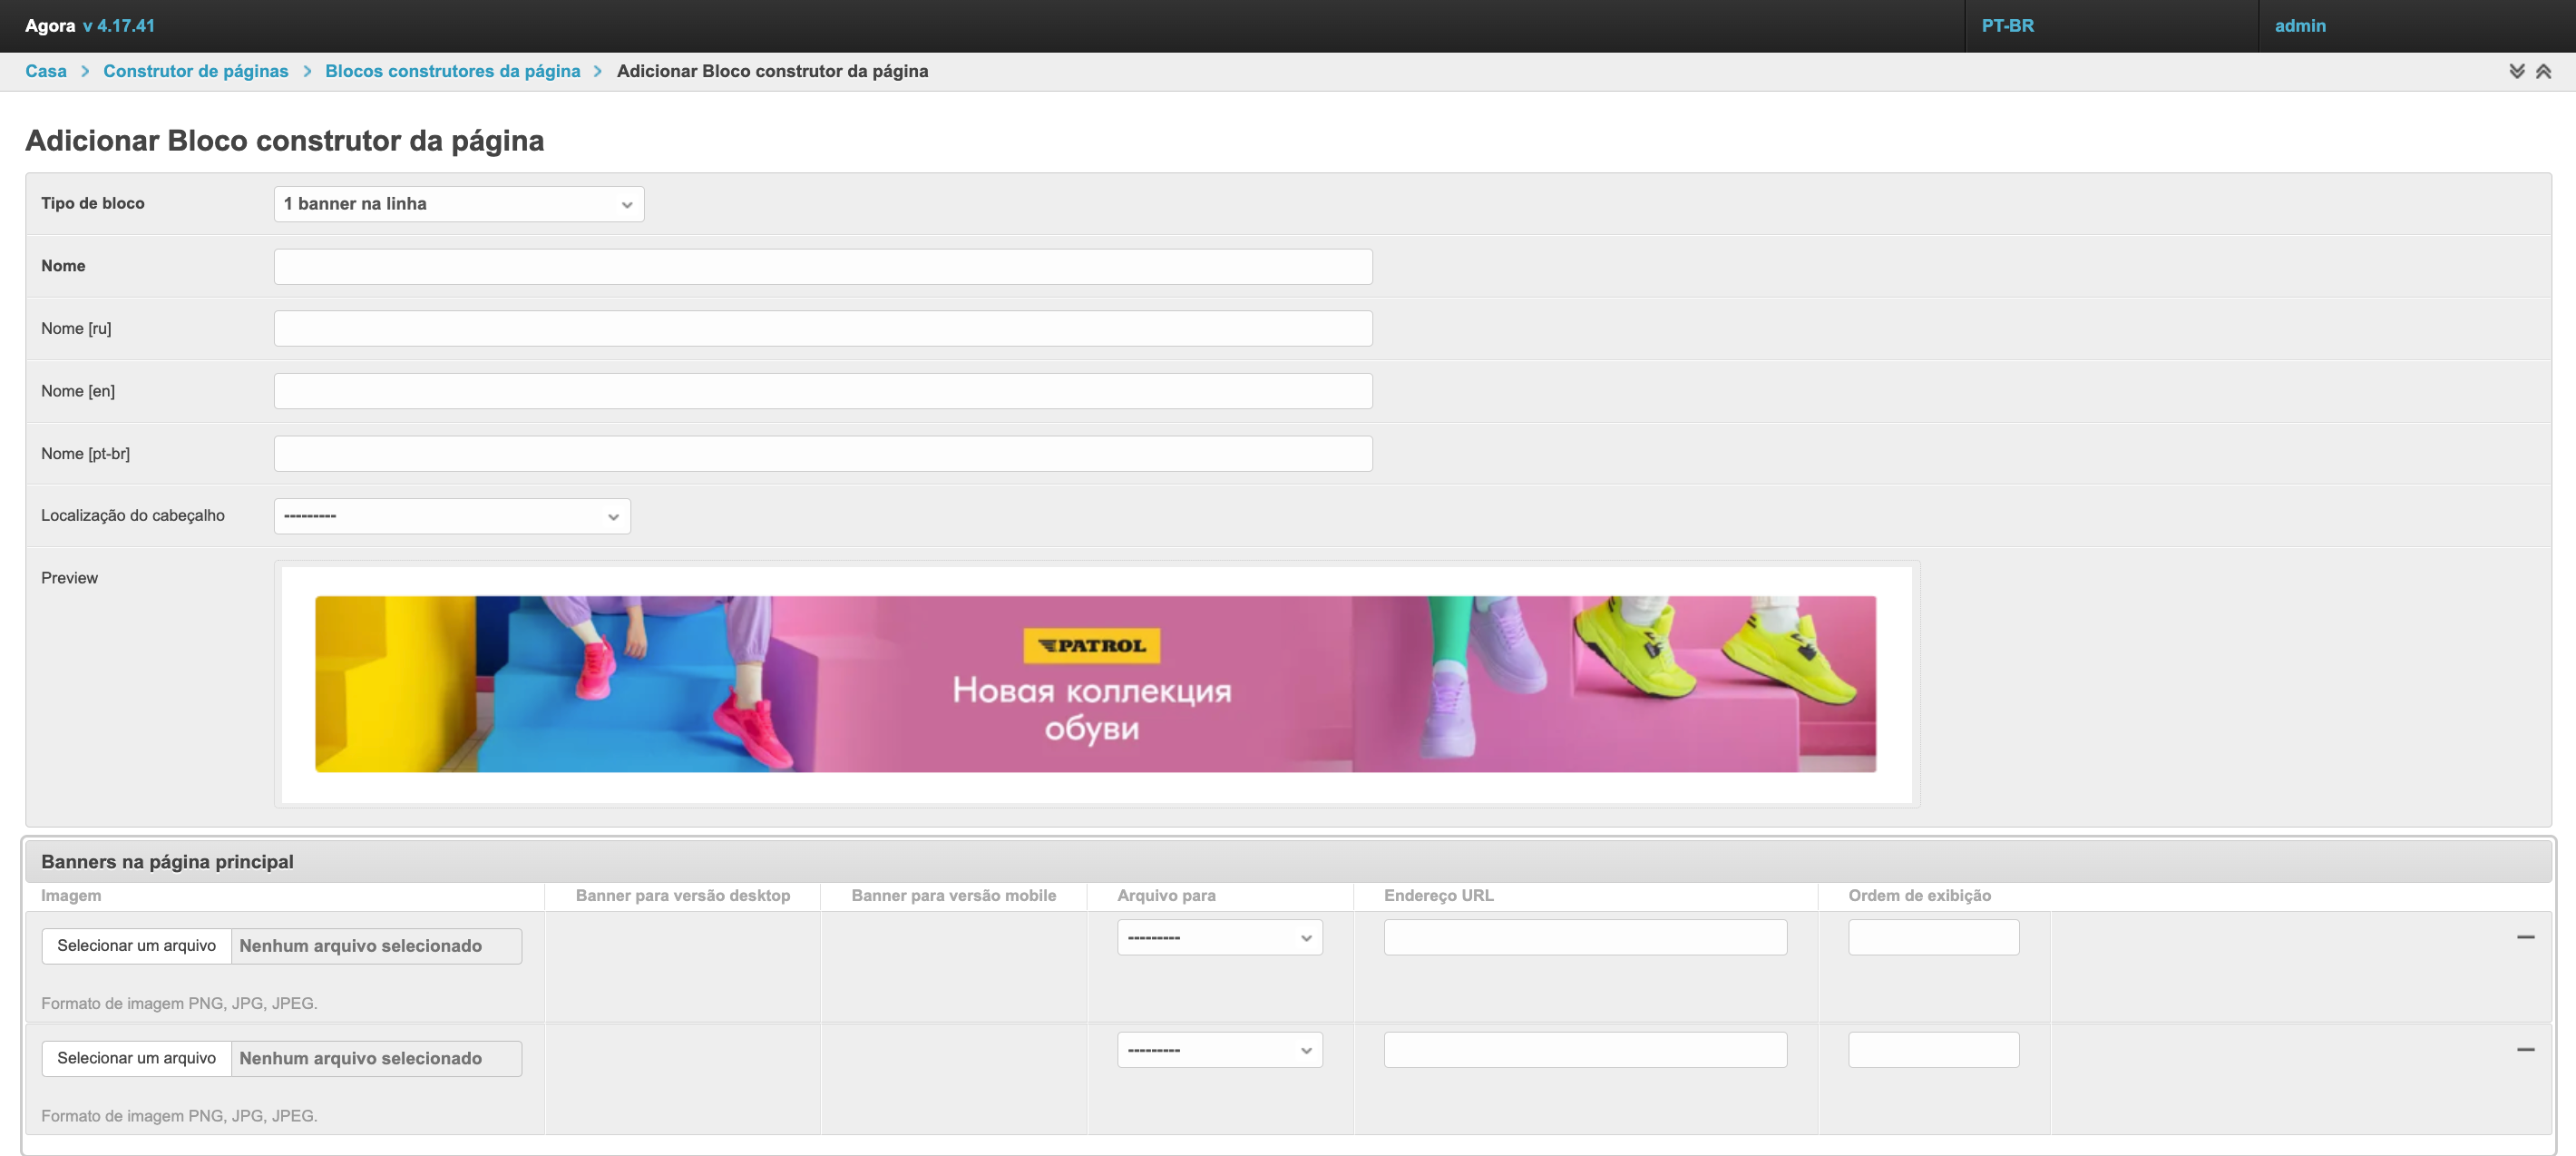Expand first row Arquivo para dropdown
The height and width of the screenshot is (1156, 2576).
click(1219, 937)
